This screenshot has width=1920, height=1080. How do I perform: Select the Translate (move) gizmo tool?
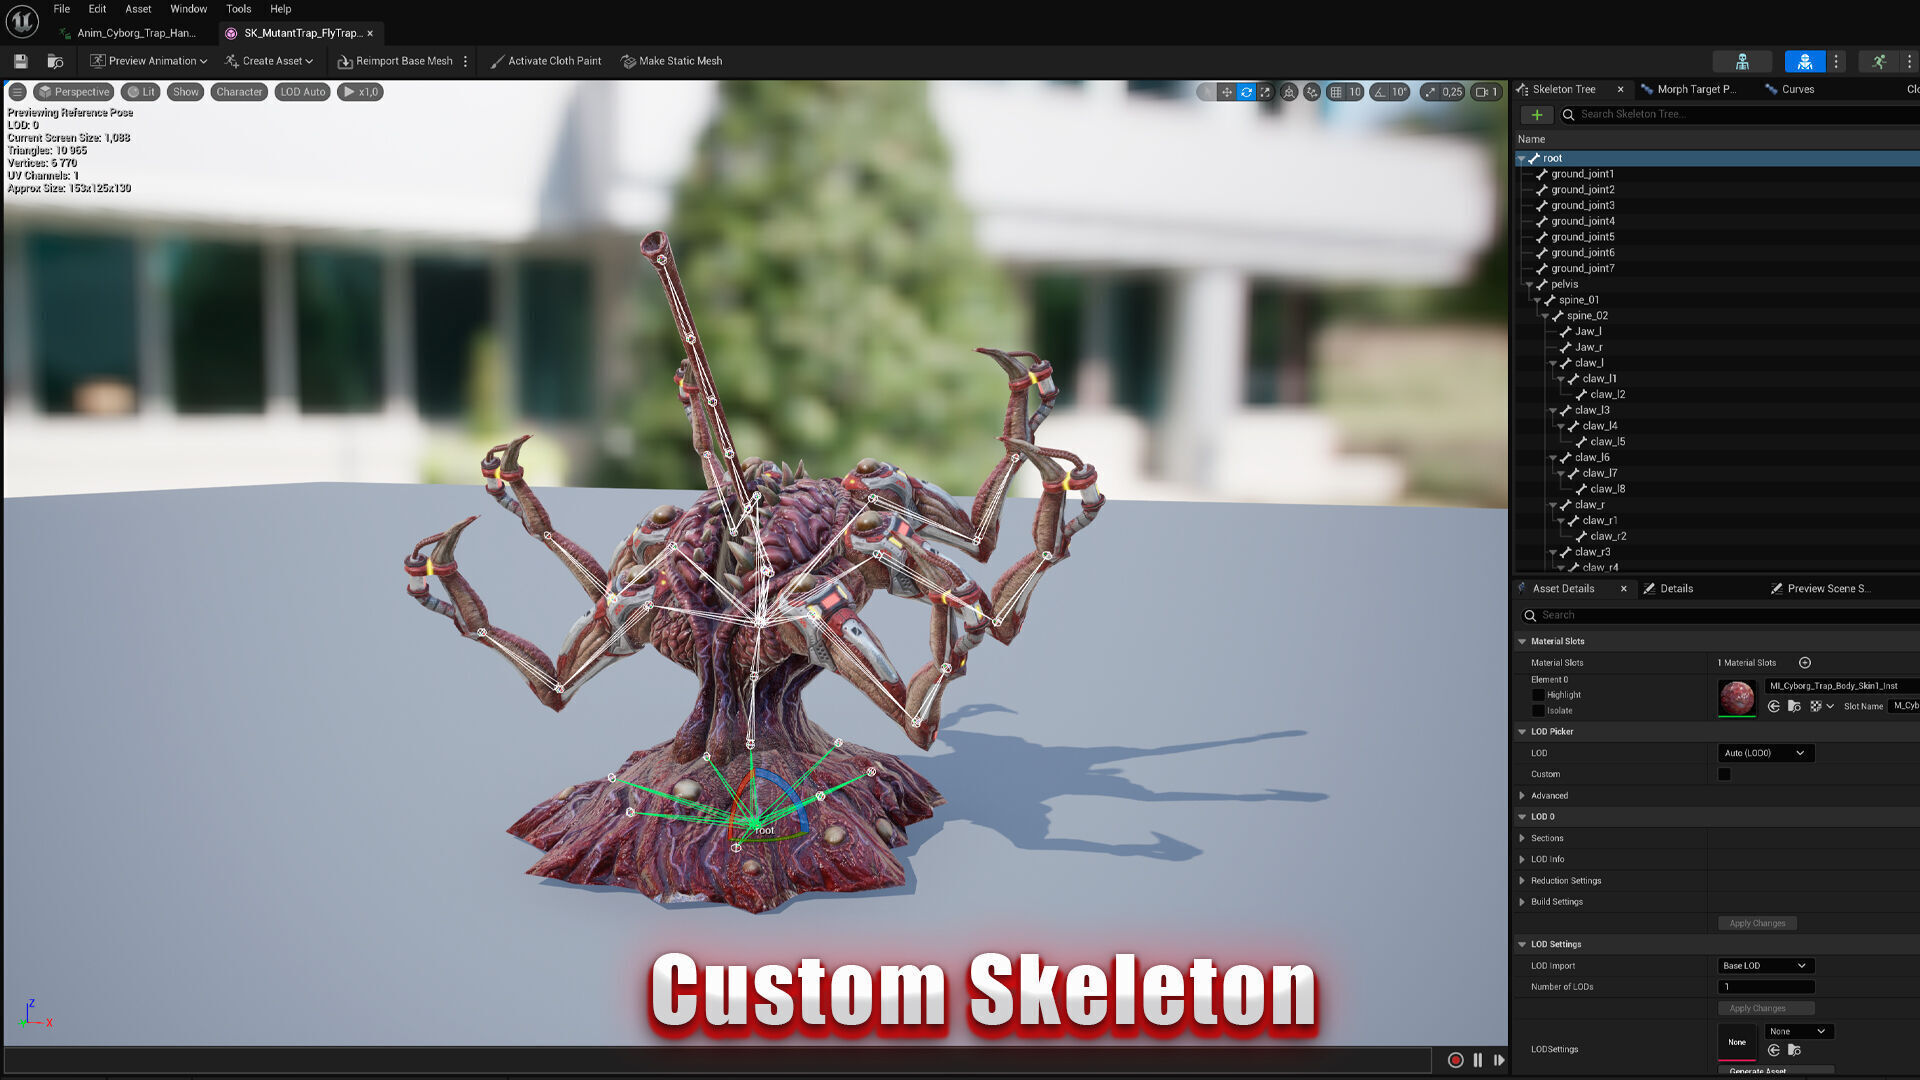[x=1226, y=92]
